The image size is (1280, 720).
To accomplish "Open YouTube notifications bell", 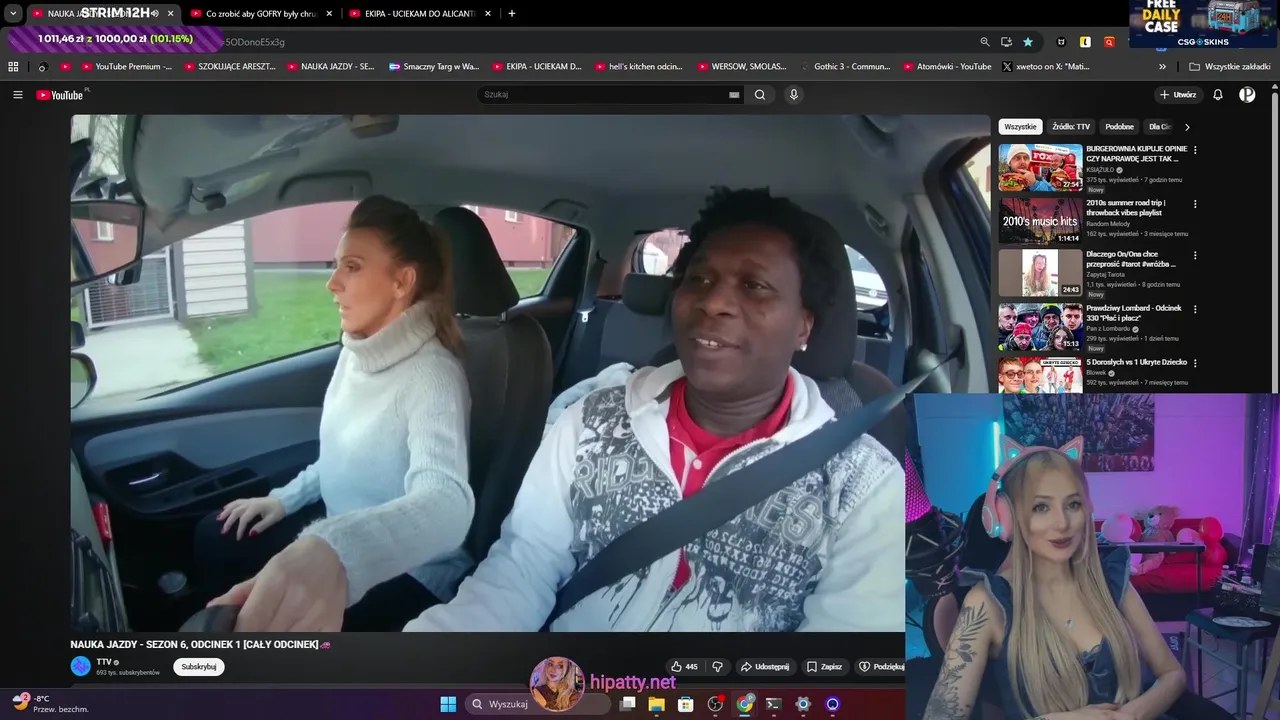I will 1218,95.
